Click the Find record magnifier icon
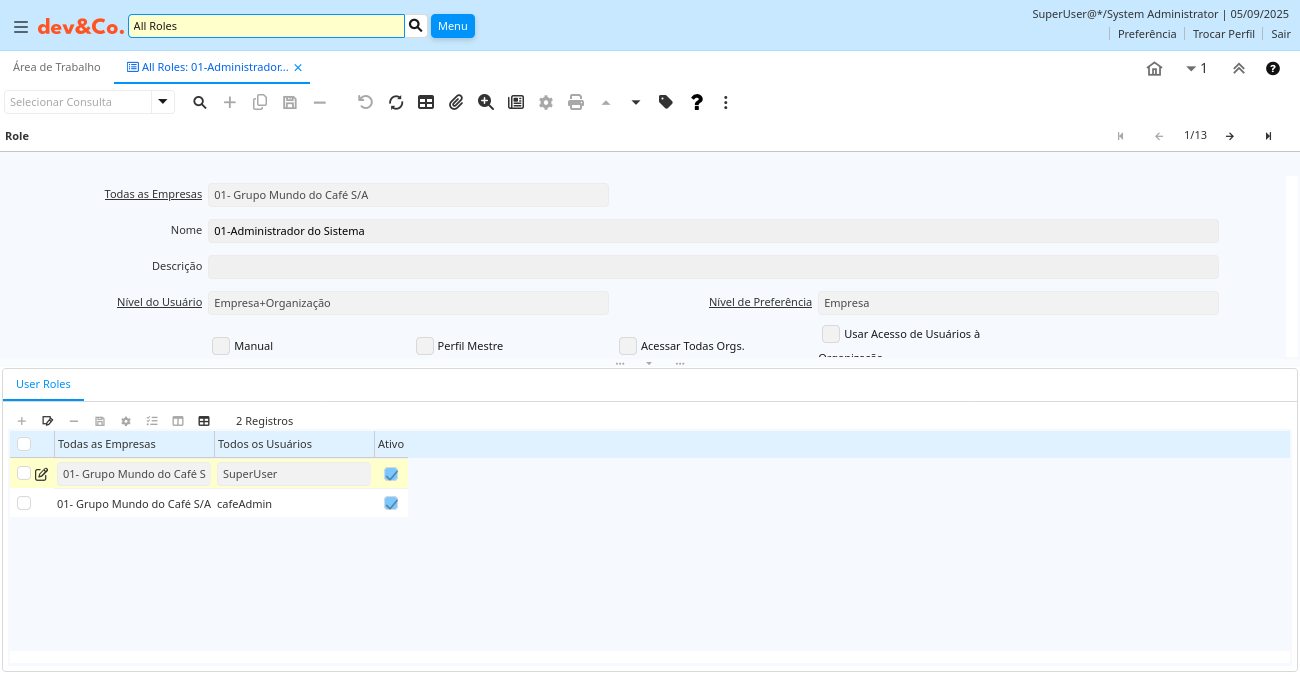The width and height of the screenshot is (1300, 674). click(x=200, y=102)
